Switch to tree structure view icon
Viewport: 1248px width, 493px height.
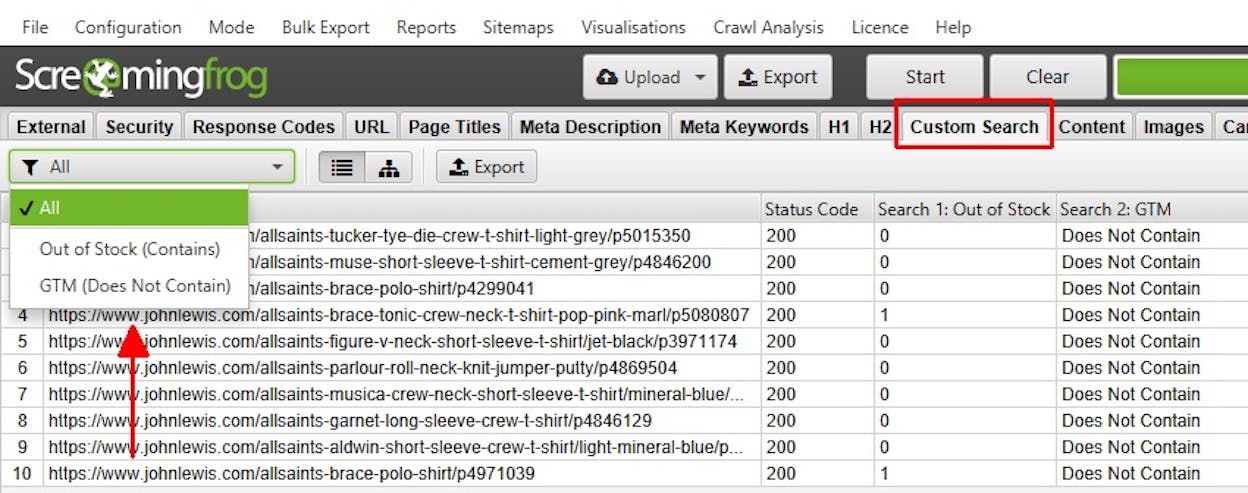point(388,168)
